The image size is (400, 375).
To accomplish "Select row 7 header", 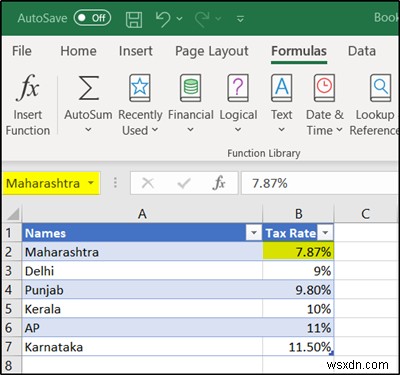I will (x=11, y=347).
